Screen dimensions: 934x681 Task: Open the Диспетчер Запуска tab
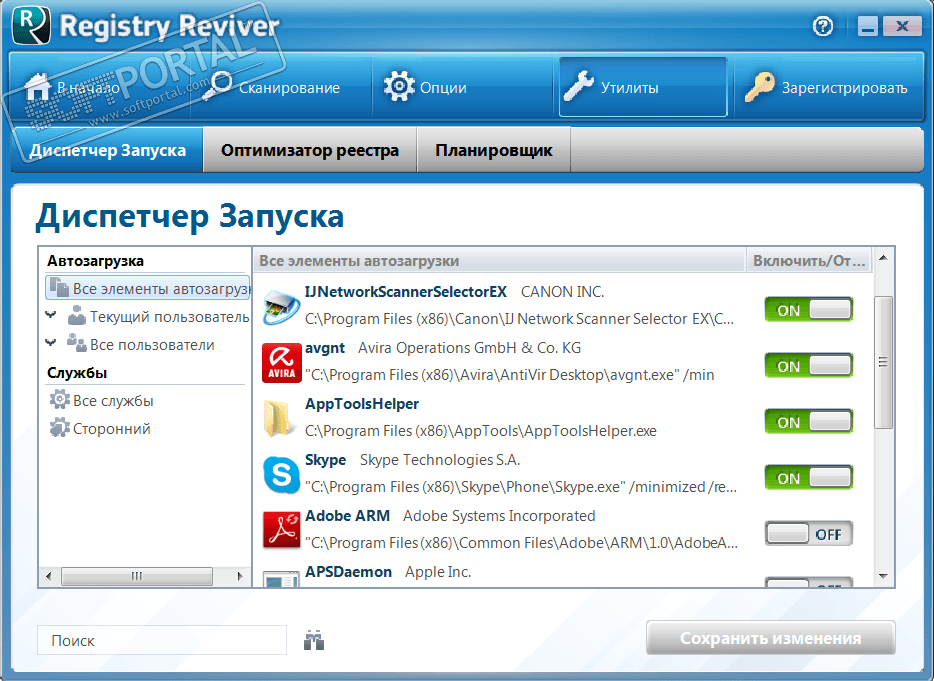[x=108, y=150]
